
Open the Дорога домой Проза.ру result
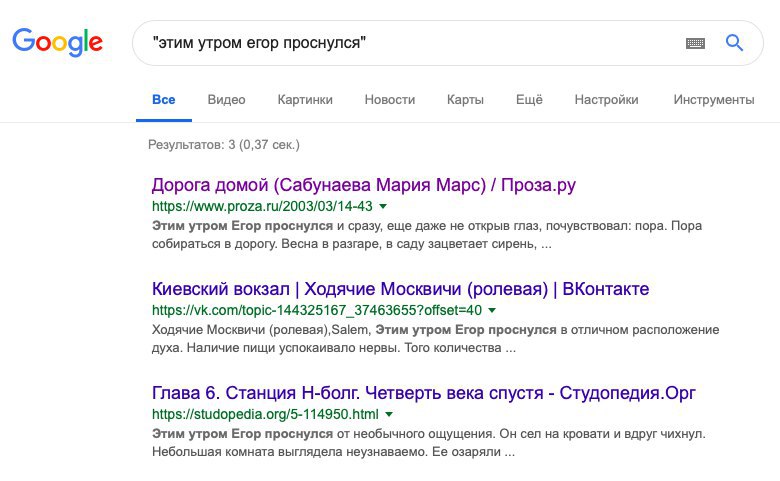coord(364,185)
